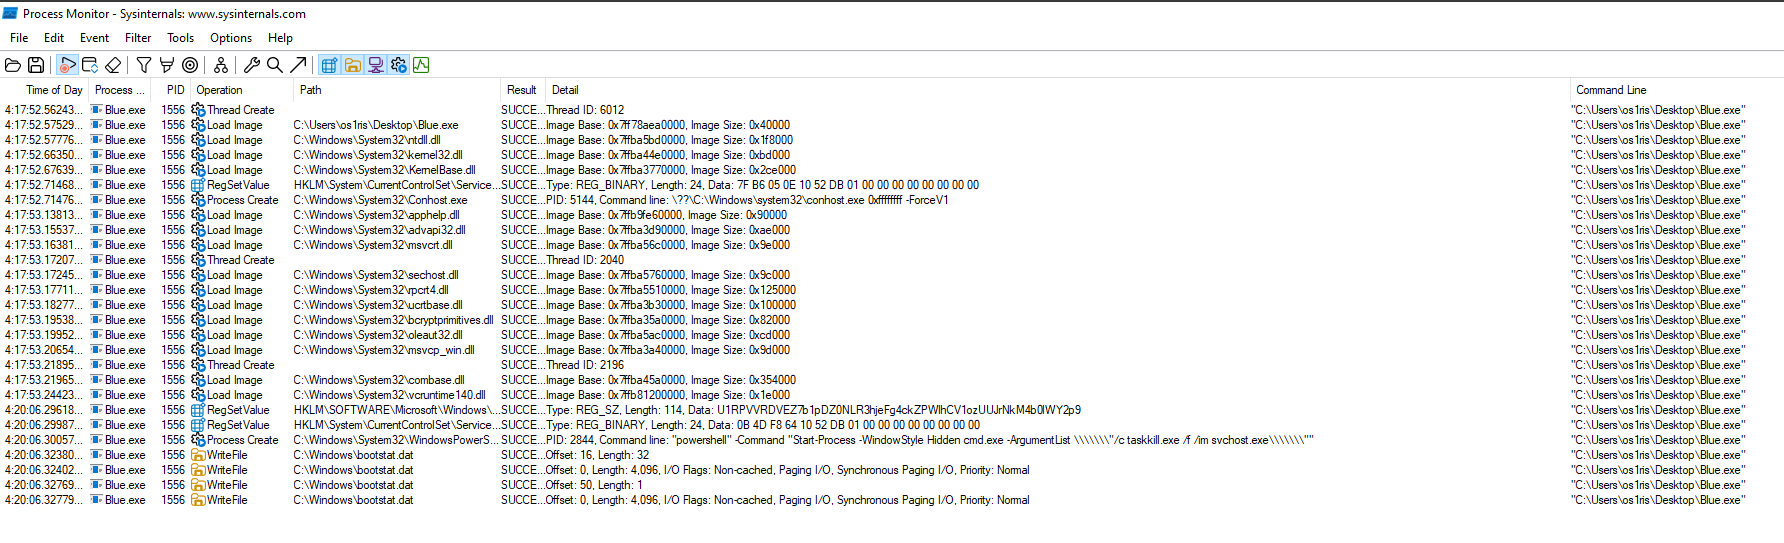
Task: Select the rpcrt4.dll path cell
Action: click(x=371, y=290)
